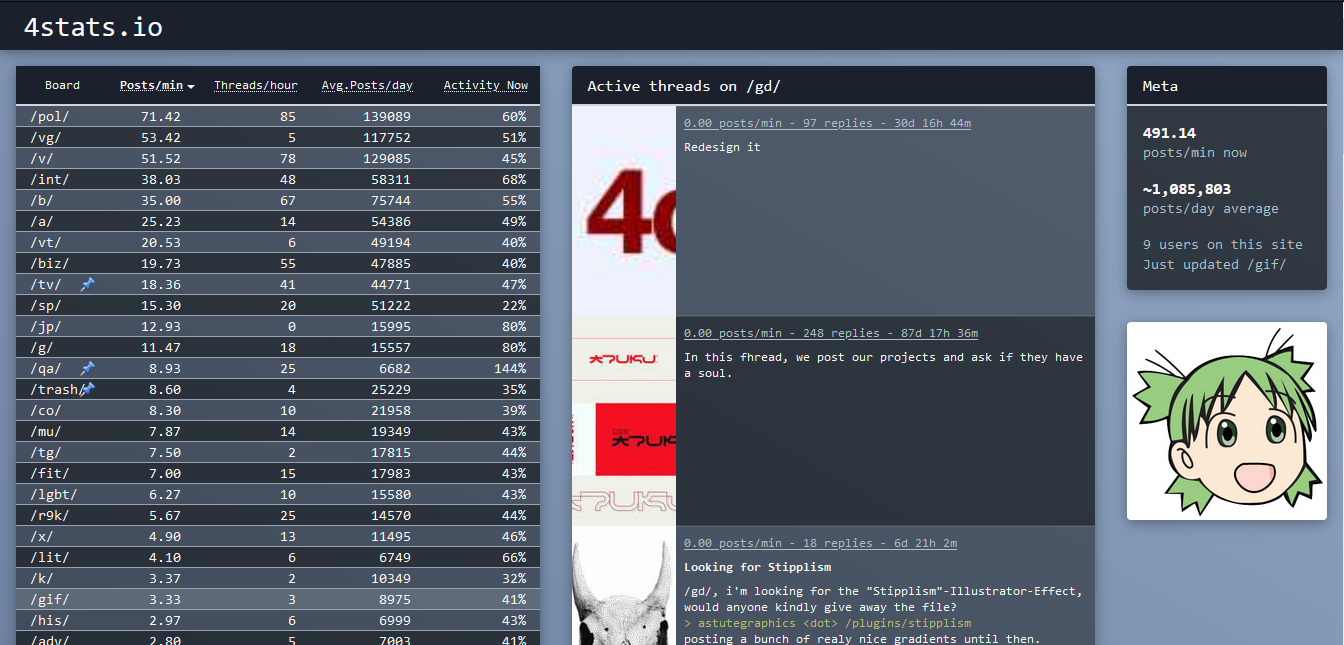Click the pin icon beside /trash
1344x645 pixels.
coord(87,390)
